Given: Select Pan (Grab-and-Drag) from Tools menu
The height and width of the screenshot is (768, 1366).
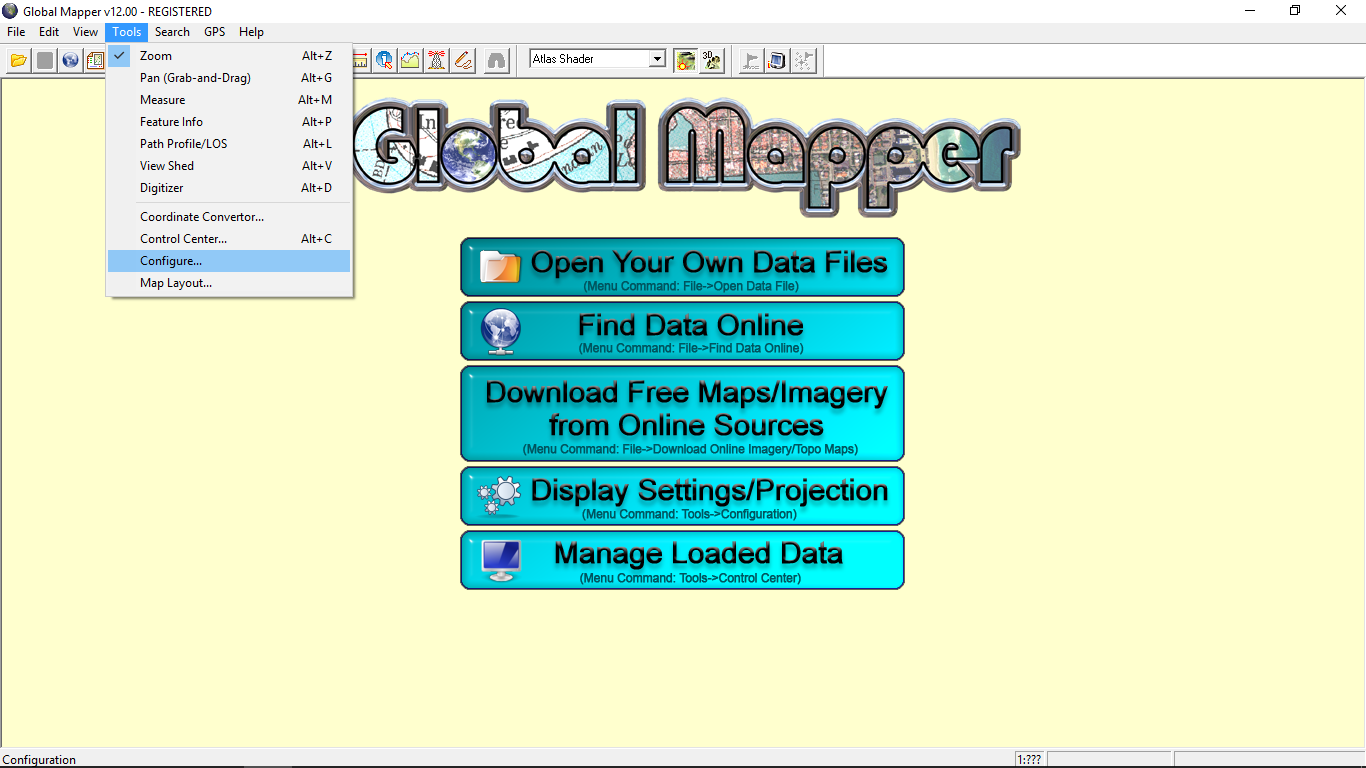Looking at the screenshot, I should pos(229,78).
